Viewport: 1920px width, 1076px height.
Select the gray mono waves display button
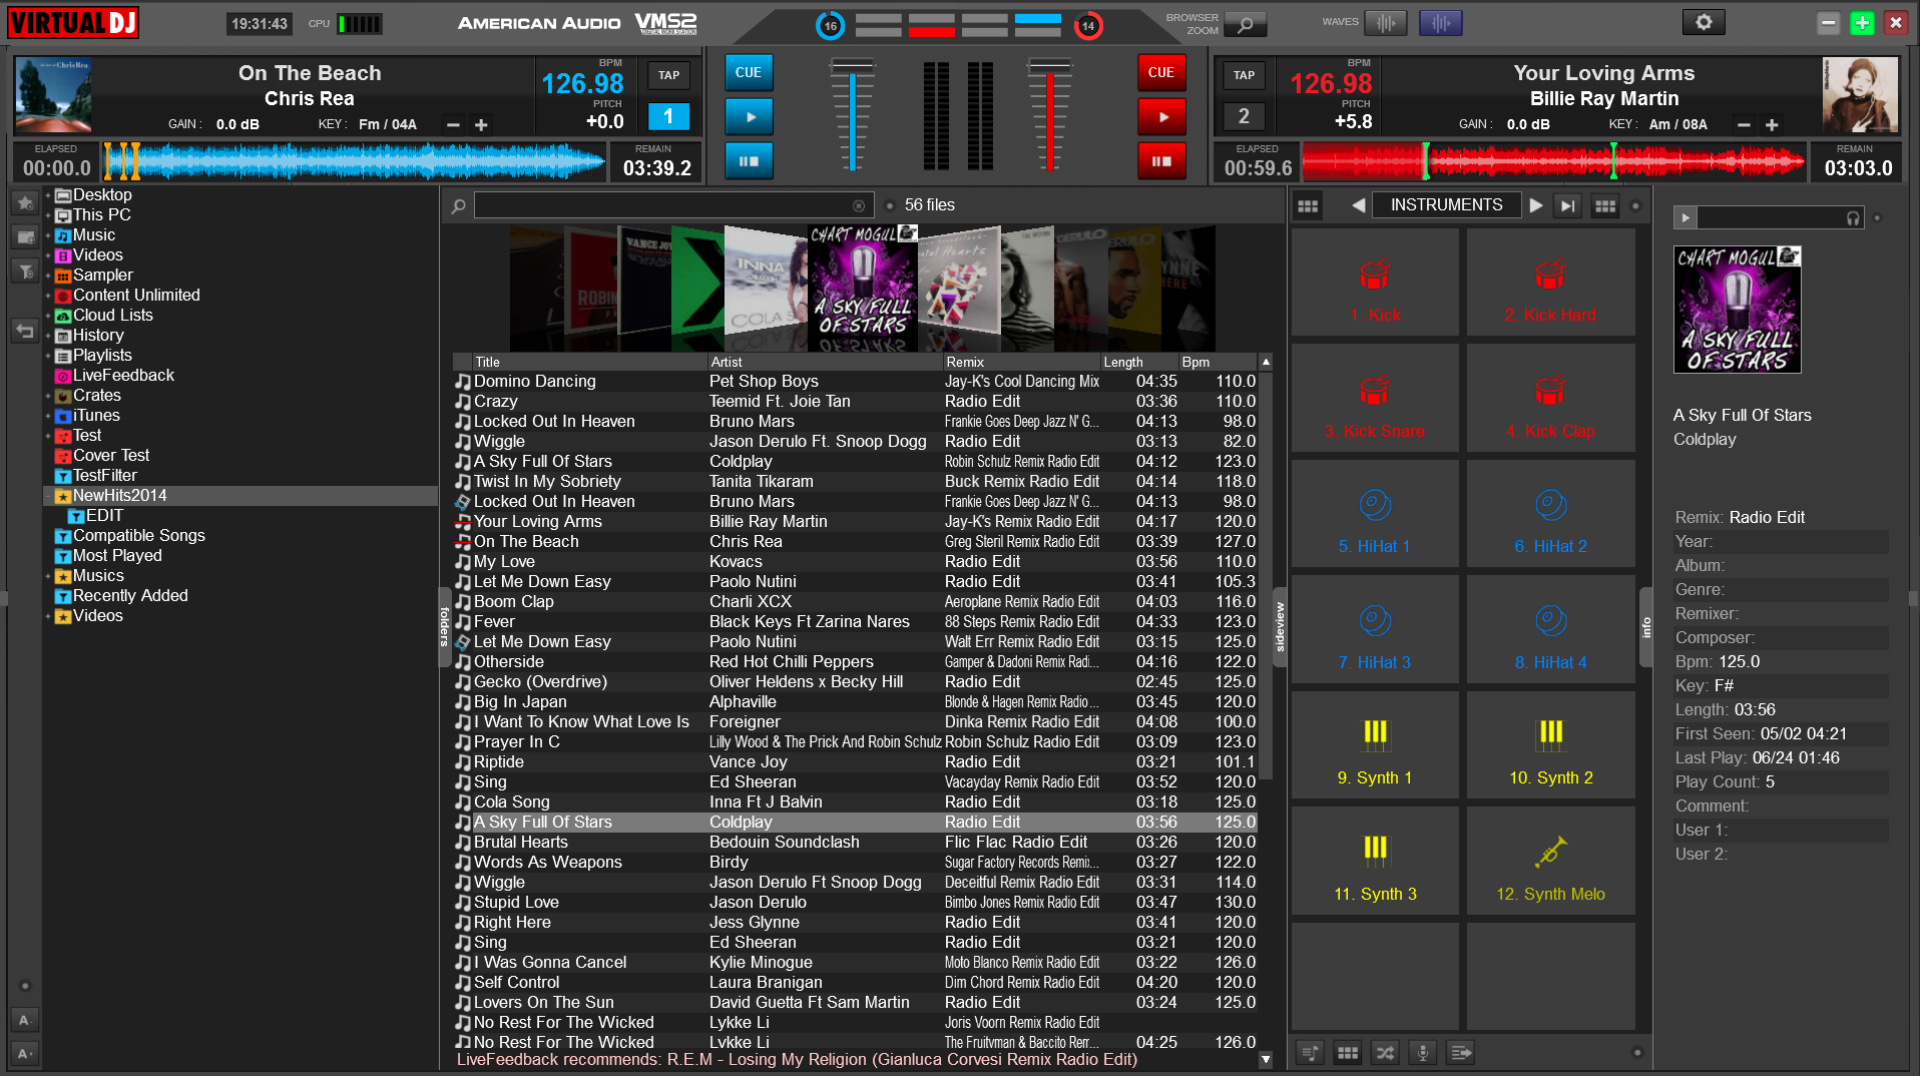point(1385,23)
